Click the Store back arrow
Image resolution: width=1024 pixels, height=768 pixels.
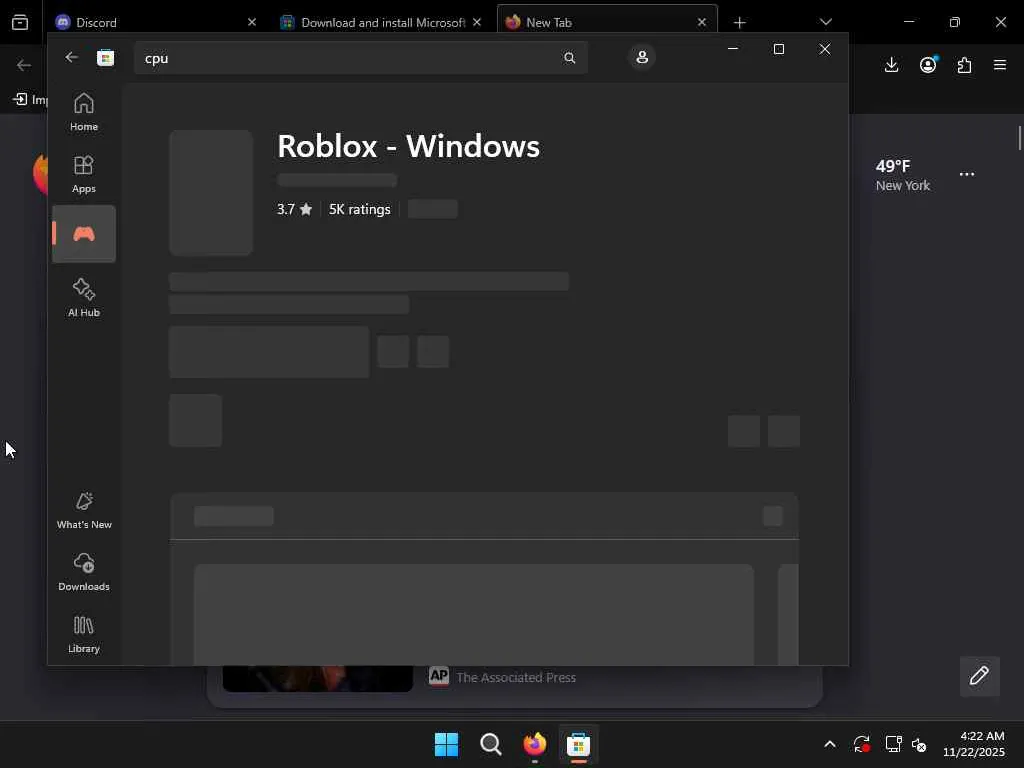click(x=71, y=57)
